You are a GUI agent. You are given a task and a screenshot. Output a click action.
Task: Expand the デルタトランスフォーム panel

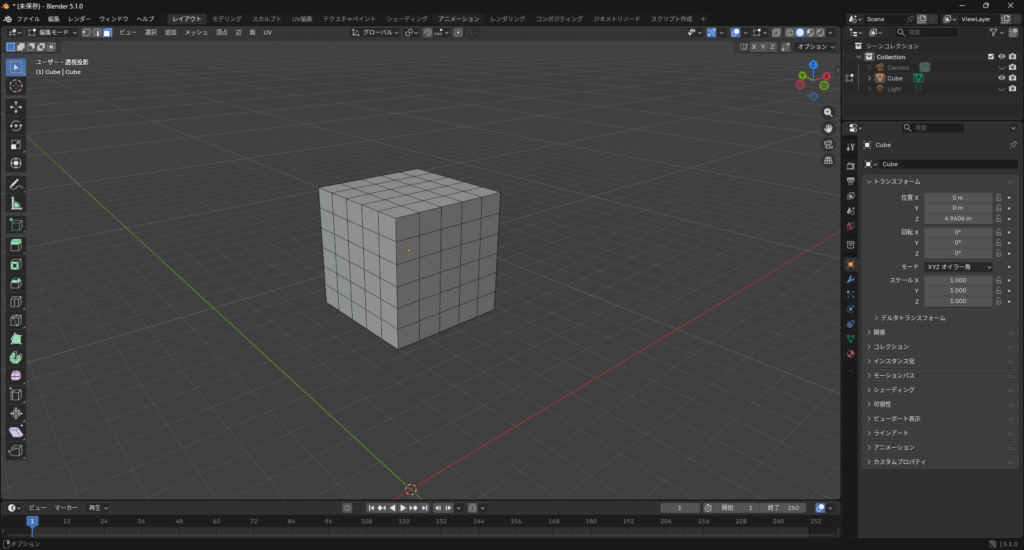click(x=912, y=317)
